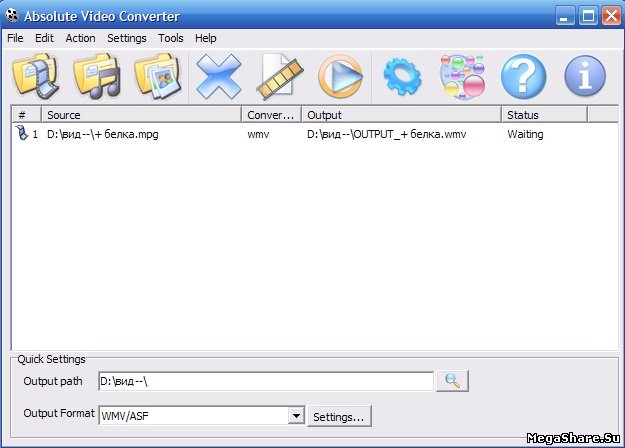Viewport: 625px width, 448px height.
Task: Browse output path with magnifier button
Action: pos(452,381)
